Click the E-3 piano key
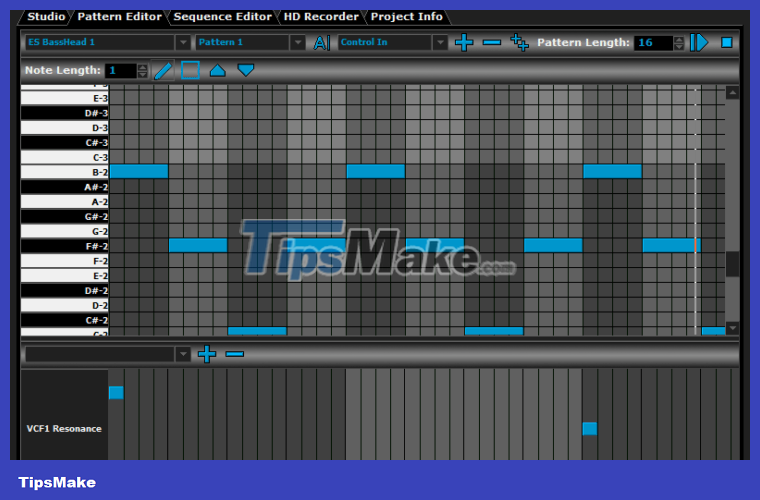The height and width of the screenshot is (500, 760). click(x=64, y=98)
